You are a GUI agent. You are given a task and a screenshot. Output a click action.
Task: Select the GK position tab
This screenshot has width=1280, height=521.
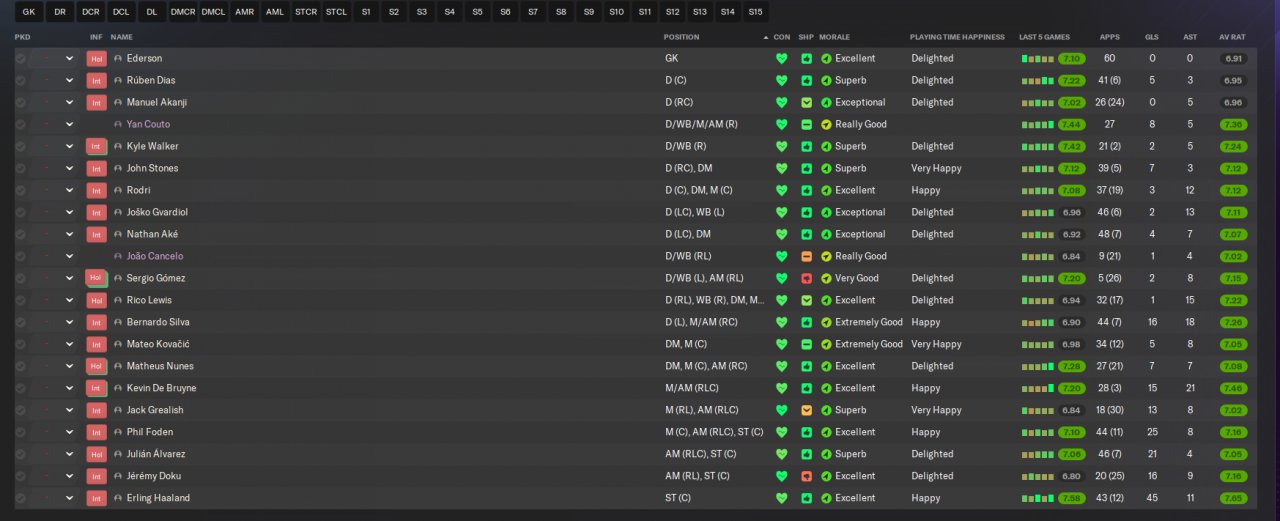[x=28, y=12]
